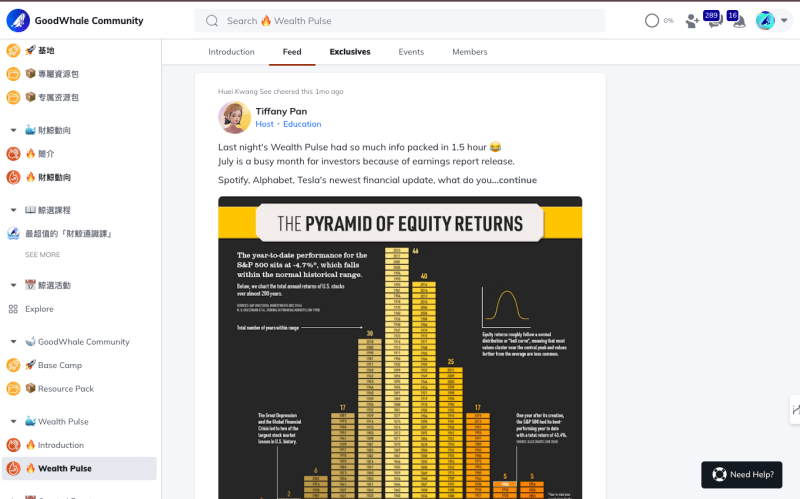This screenshot has height=499, width=800.
Task: Click the Explore grid icon in sidebar
Action: pos(14,309)
